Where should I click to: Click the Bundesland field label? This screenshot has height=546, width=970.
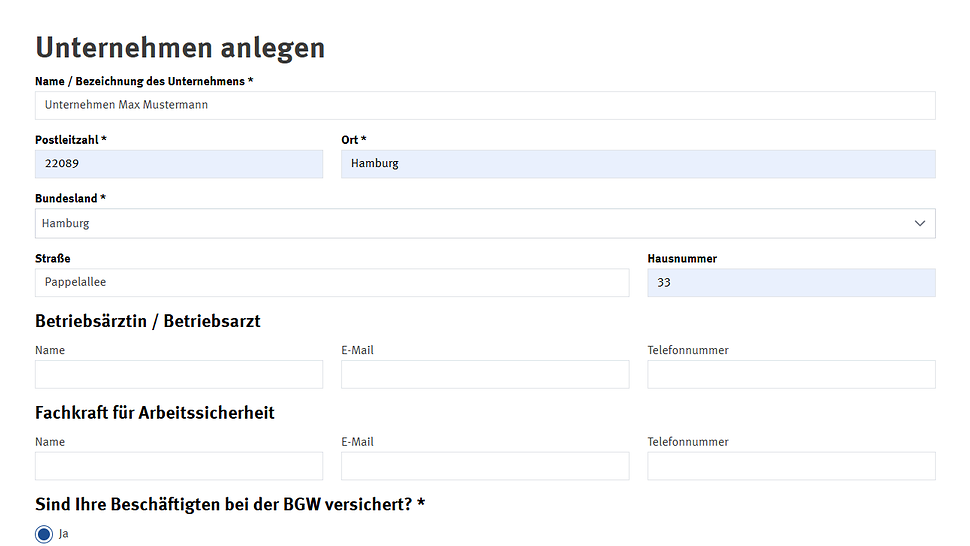click(70, 199)
